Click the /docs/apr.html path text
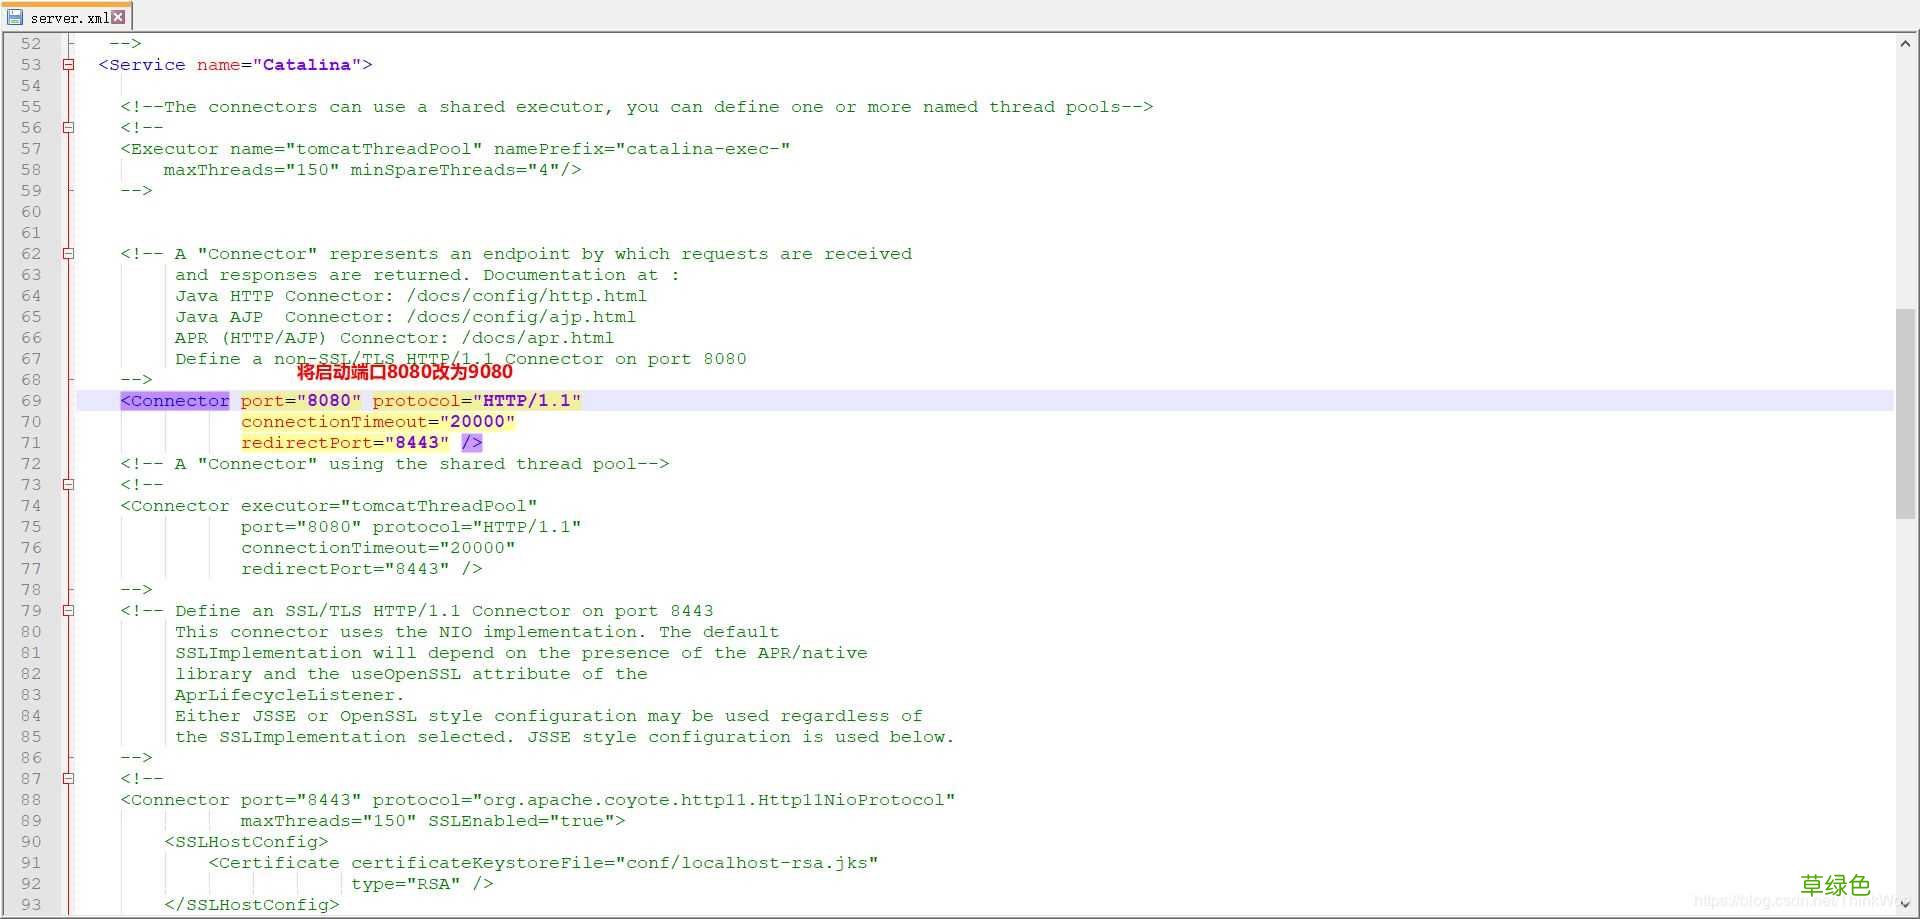This screenshot has height=919, width=1920. (537, 338)
